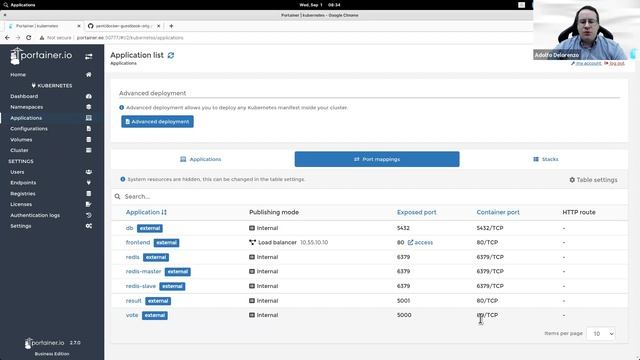Switch to the Applications tab
The image size is (640, 360).
pos(201,159)
